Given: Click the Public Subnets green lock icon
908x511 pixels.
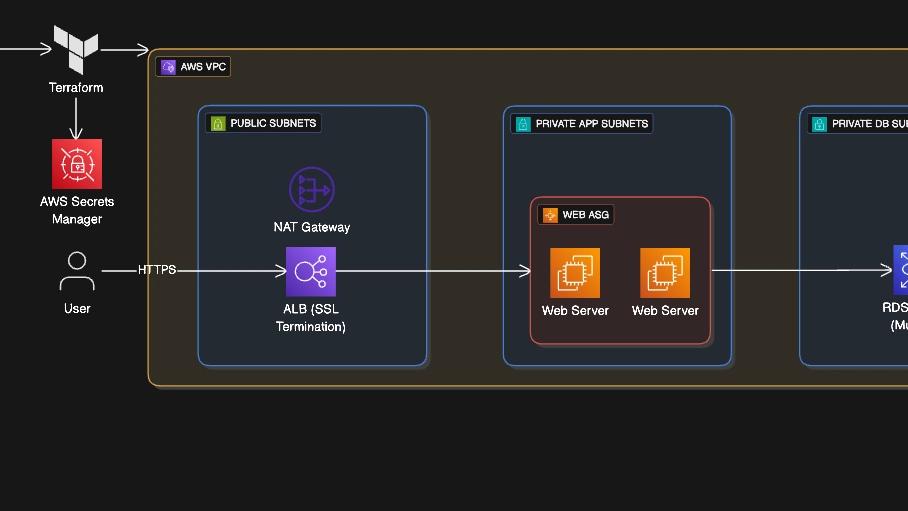Looking at the screenshot, I should click(x=218, y=124).
